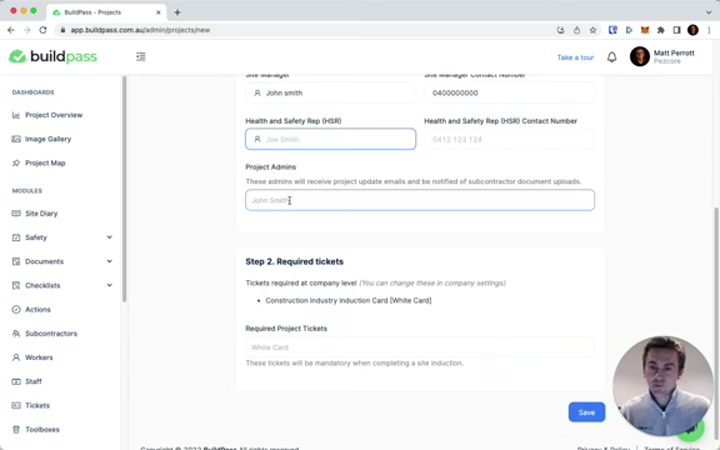Click the presenter webcam thumbnail
720x450 pixels.
[x=662, y=386]
